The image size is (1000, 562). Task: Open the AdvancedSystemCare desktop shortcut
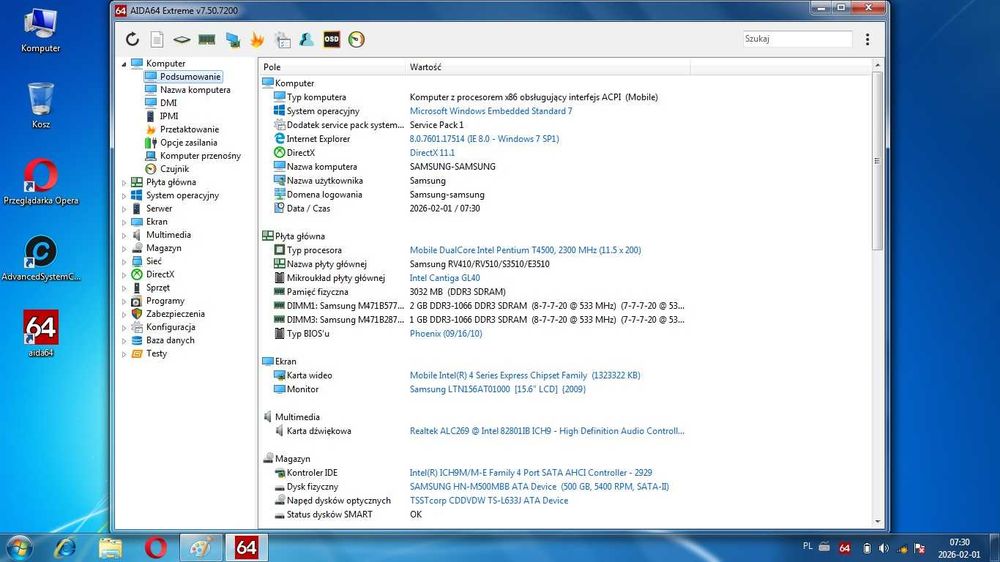pyautogui.click(x=41, y=258)
